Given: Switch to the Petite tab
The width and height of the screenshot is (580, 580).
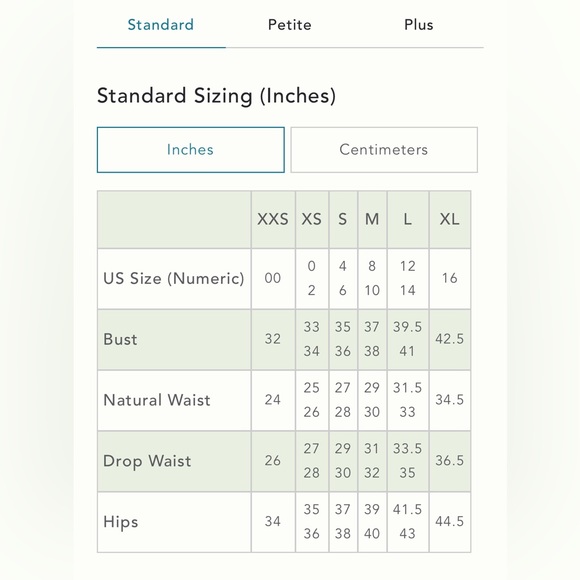Looking at the screenshot, I should 290,25.
